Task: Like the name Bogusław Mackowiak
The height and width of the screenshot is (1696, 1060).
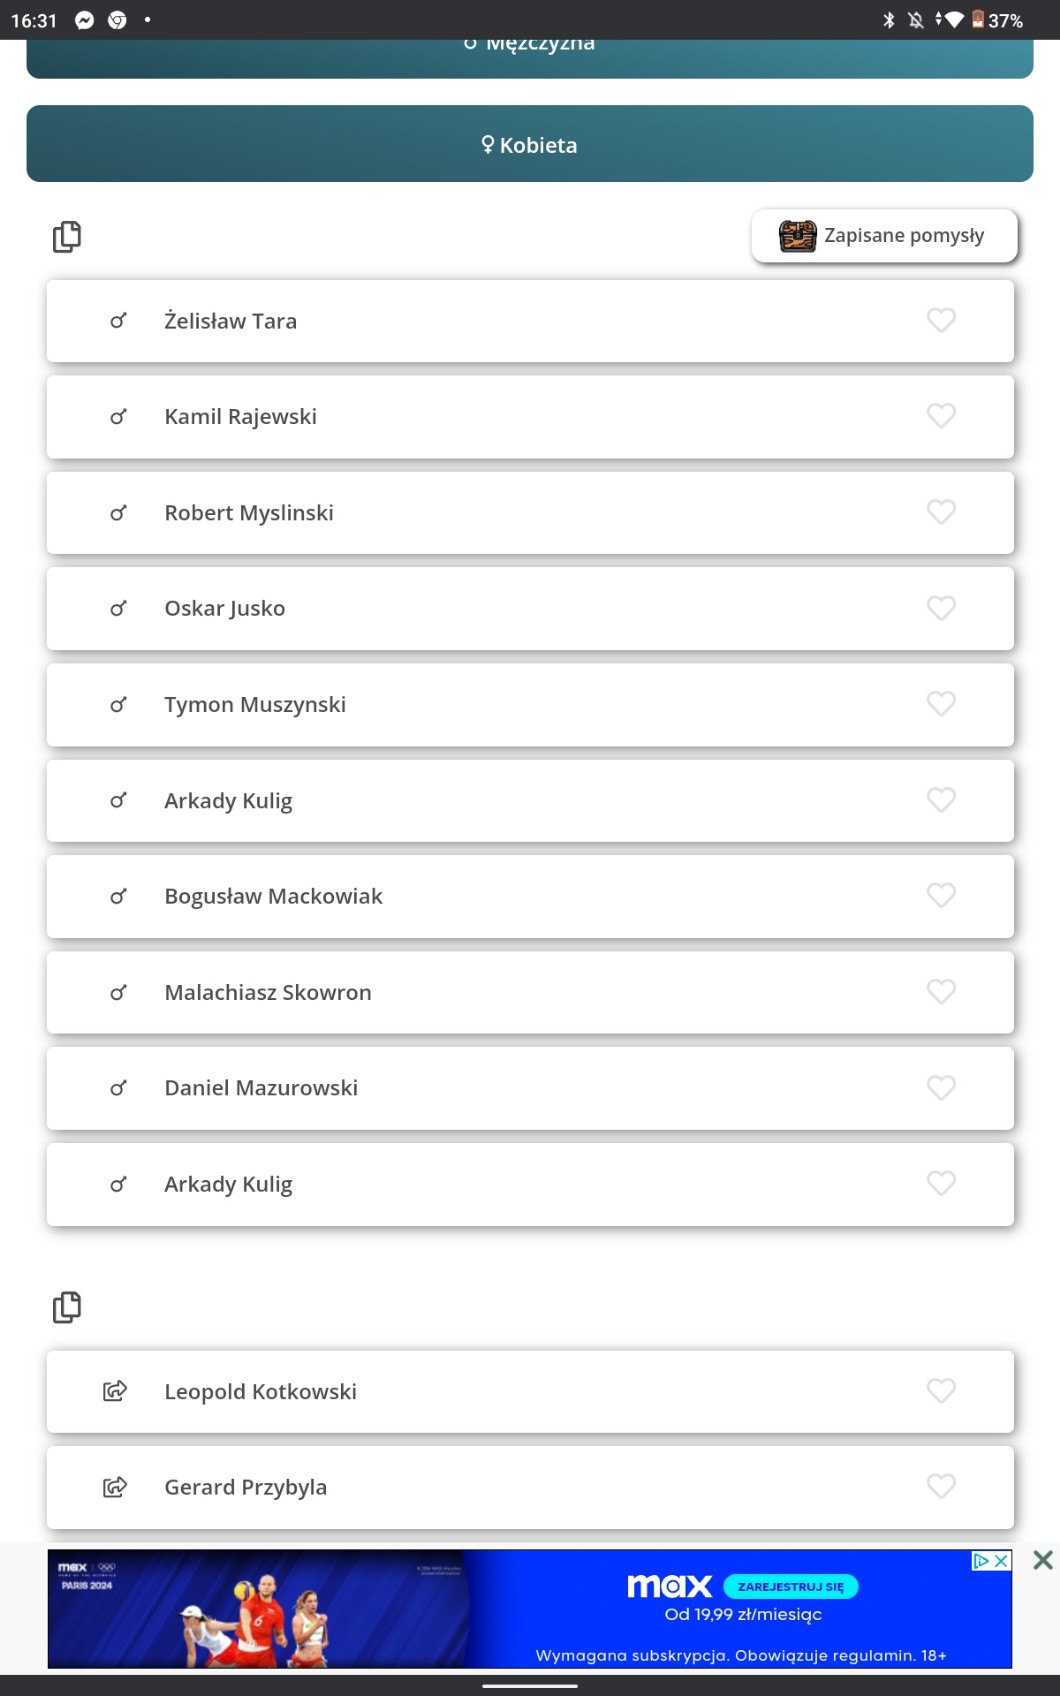Action: click(941, 896)
